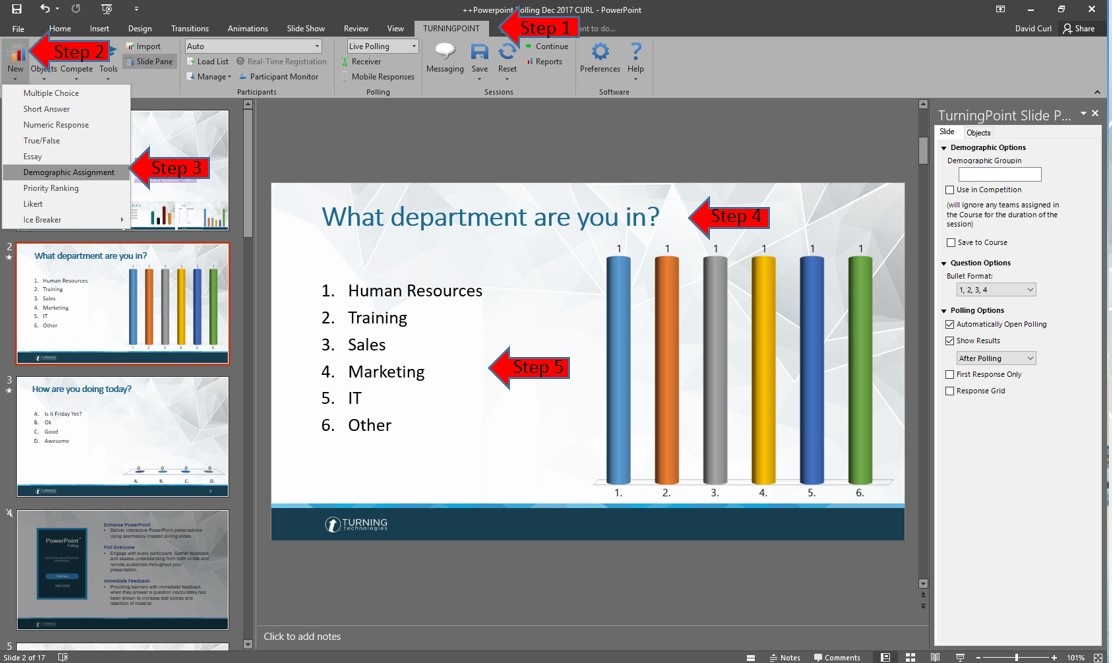Switch to Normal view in status bar
1112x663 pixels.
click(885, 657)
